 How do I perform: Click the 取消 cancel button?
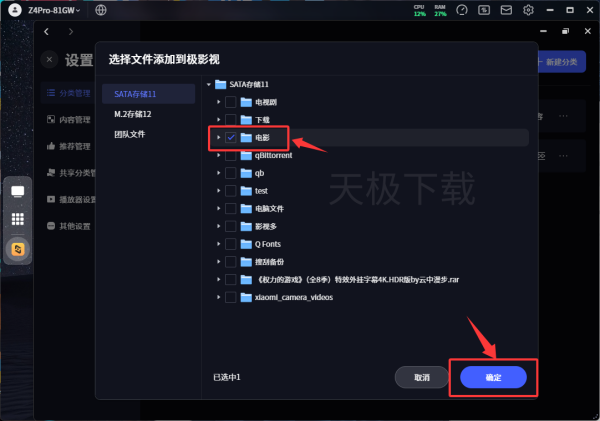[421, 377]
